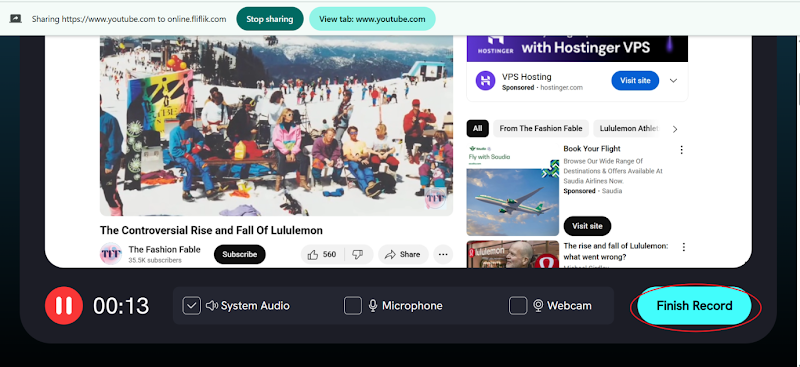
Task: Expand the VPS Hosting ad chevron
Action: click(673, 81)
